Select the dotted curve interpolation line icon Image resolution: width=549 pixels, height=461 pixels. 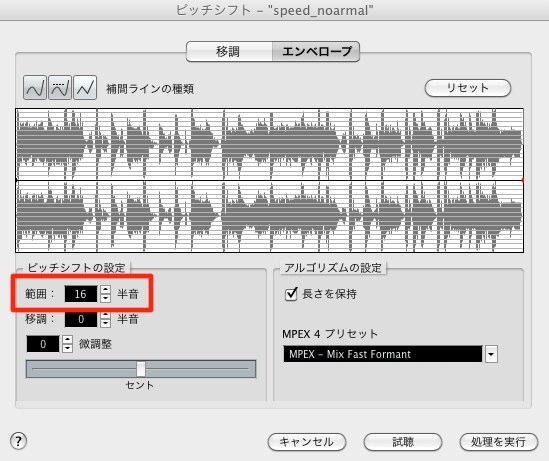pos(60,88)
